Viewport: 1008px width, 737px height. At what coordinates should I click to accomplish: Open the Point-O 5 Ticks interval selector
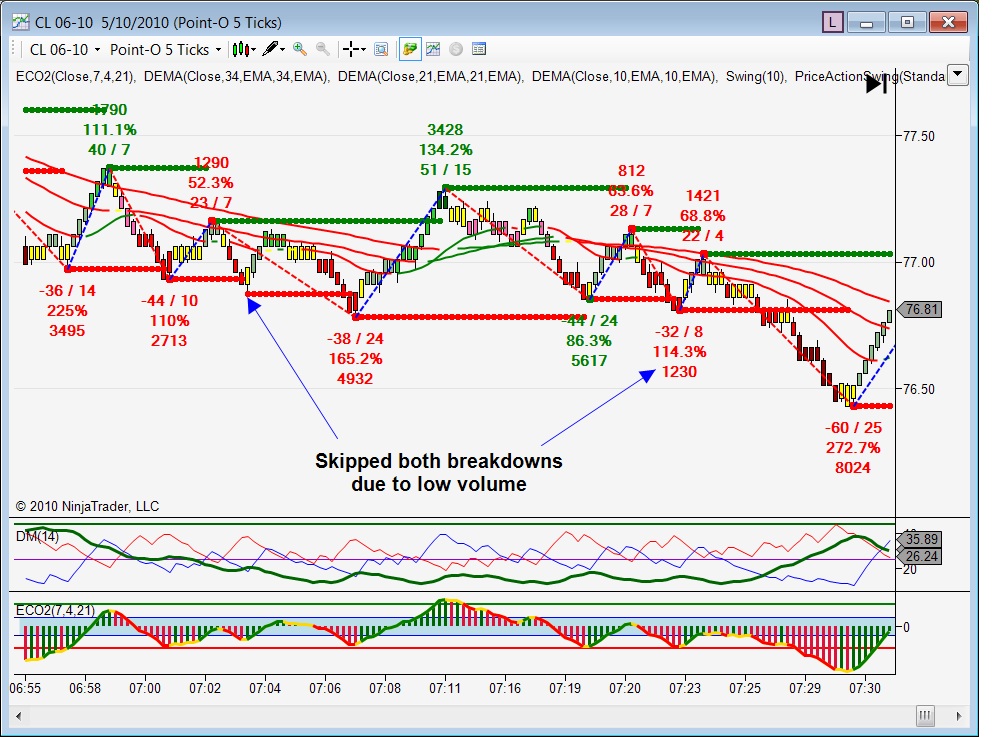[165, 50]
